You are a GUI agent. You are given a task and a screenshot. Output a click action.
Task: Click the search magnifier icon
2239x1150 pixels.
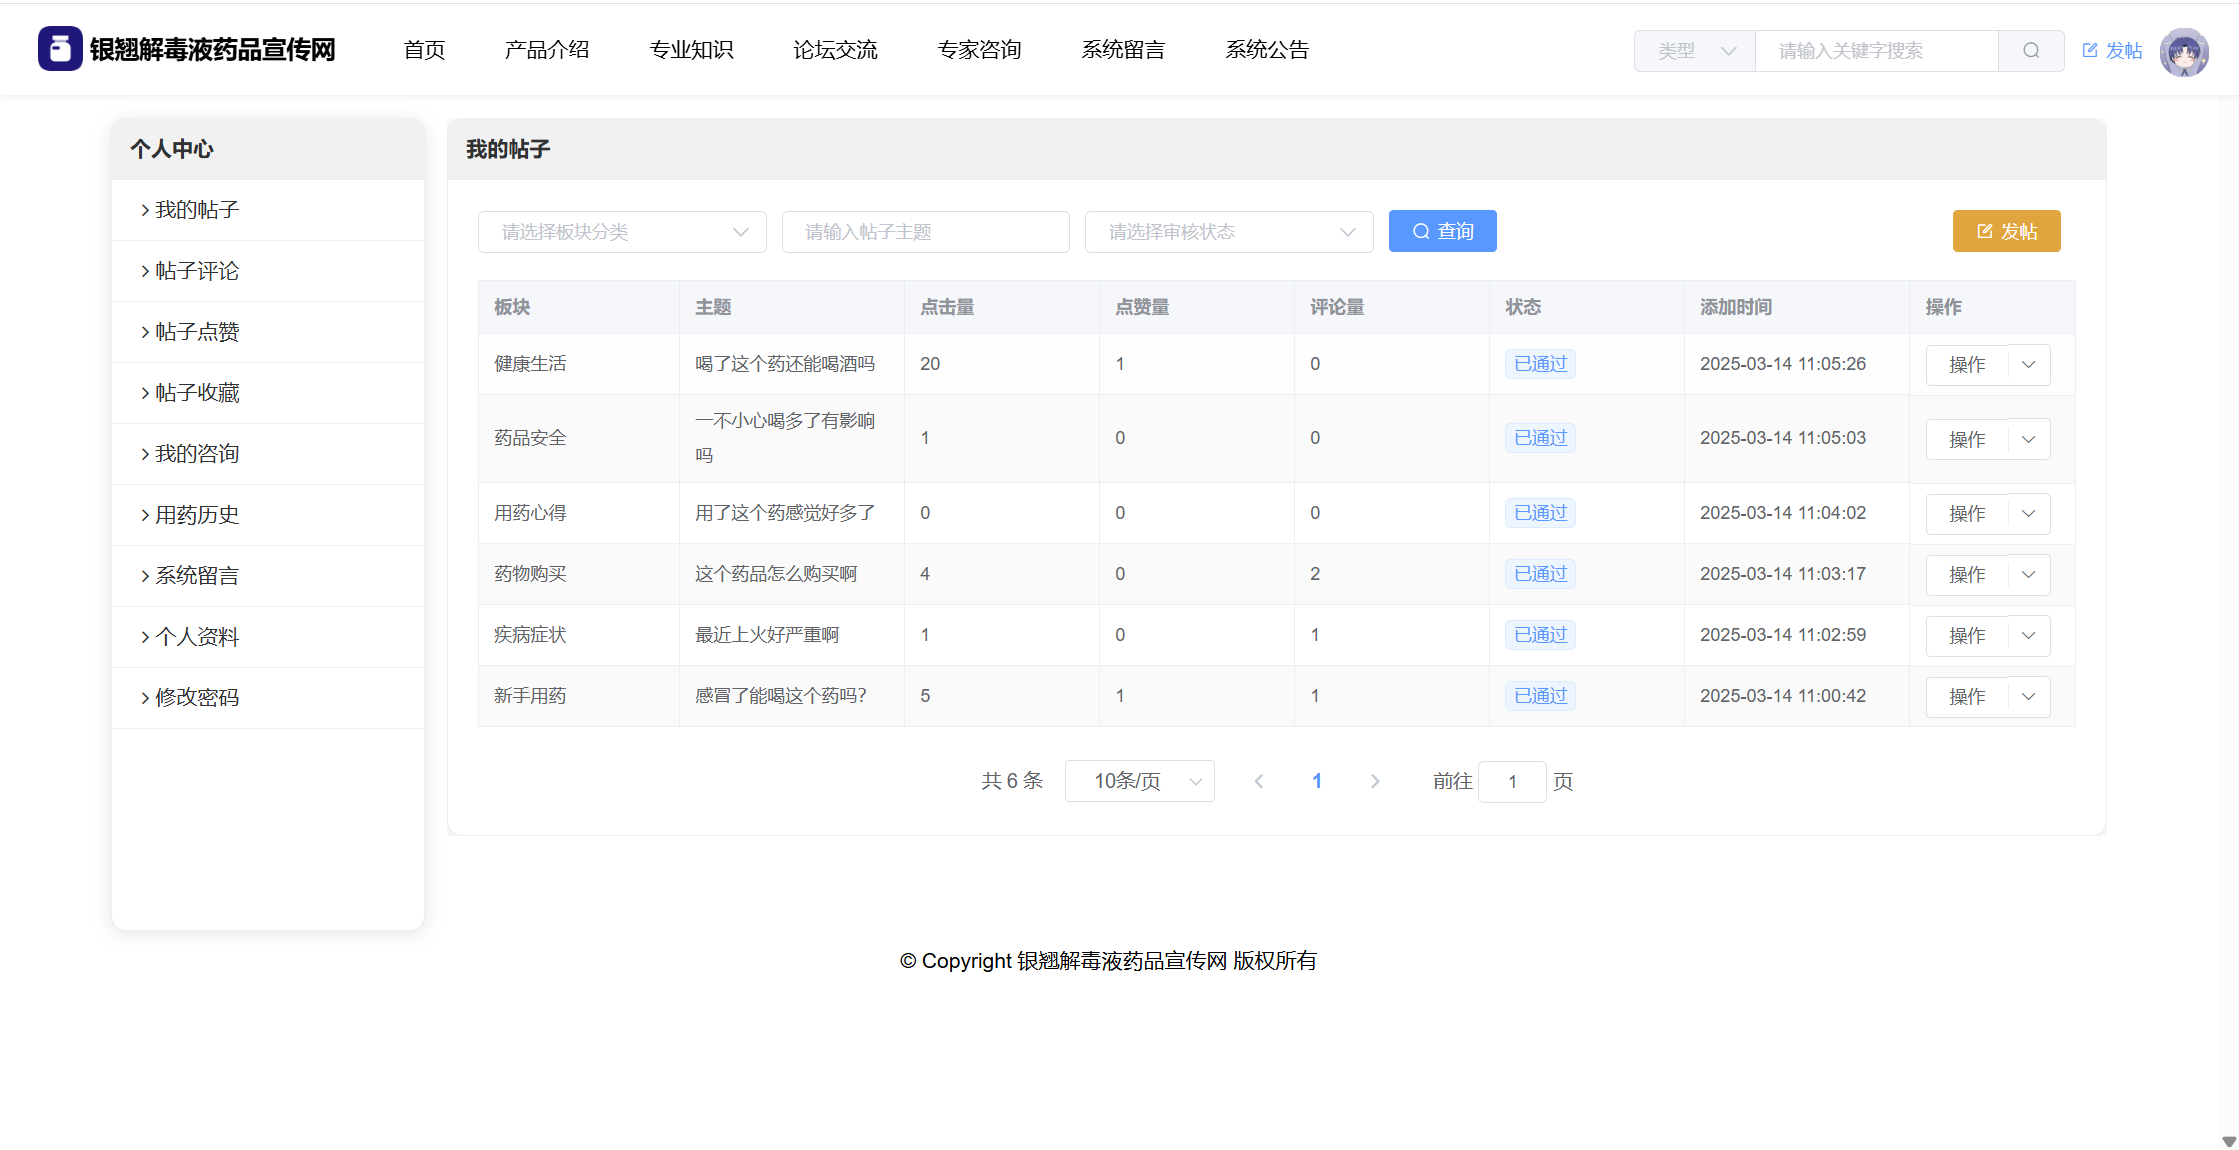coord(2030,51)
